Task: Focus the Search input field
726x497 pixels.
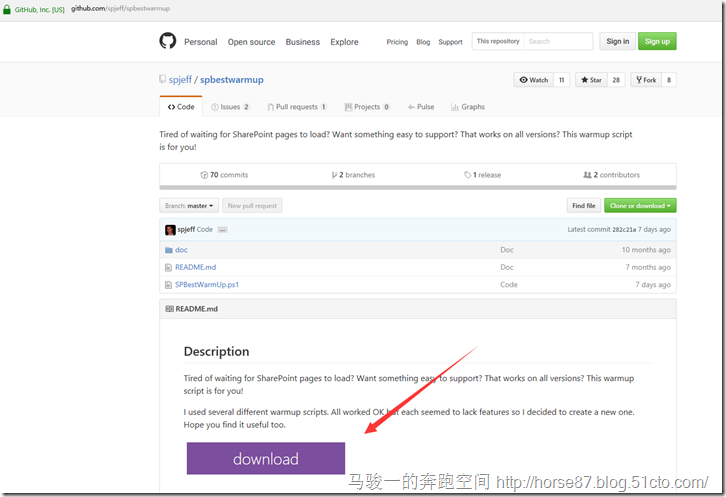Action: pyautogui.click(x=558, y=41)
